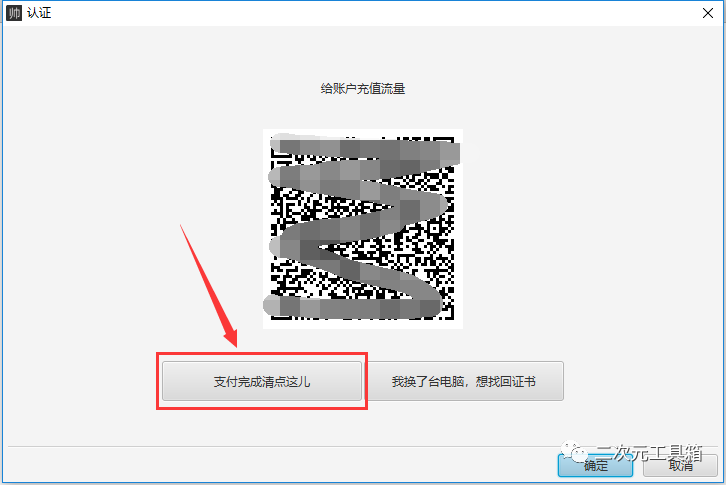Click empty title bar area beside 认证
Screen dimensions: 726x485
pyautogui.click(x=370, y=13)
